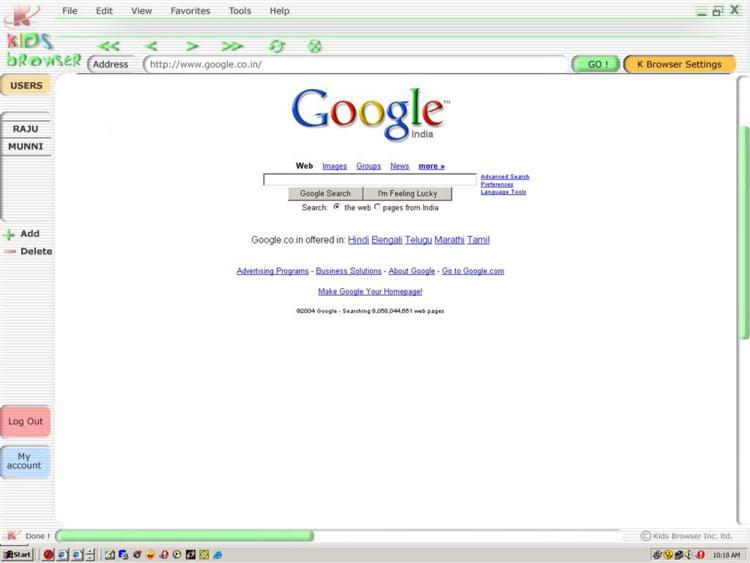Go back with the single left arrow
The height and width of the screenshot is (563, 750).
click(x=151, y=46)
